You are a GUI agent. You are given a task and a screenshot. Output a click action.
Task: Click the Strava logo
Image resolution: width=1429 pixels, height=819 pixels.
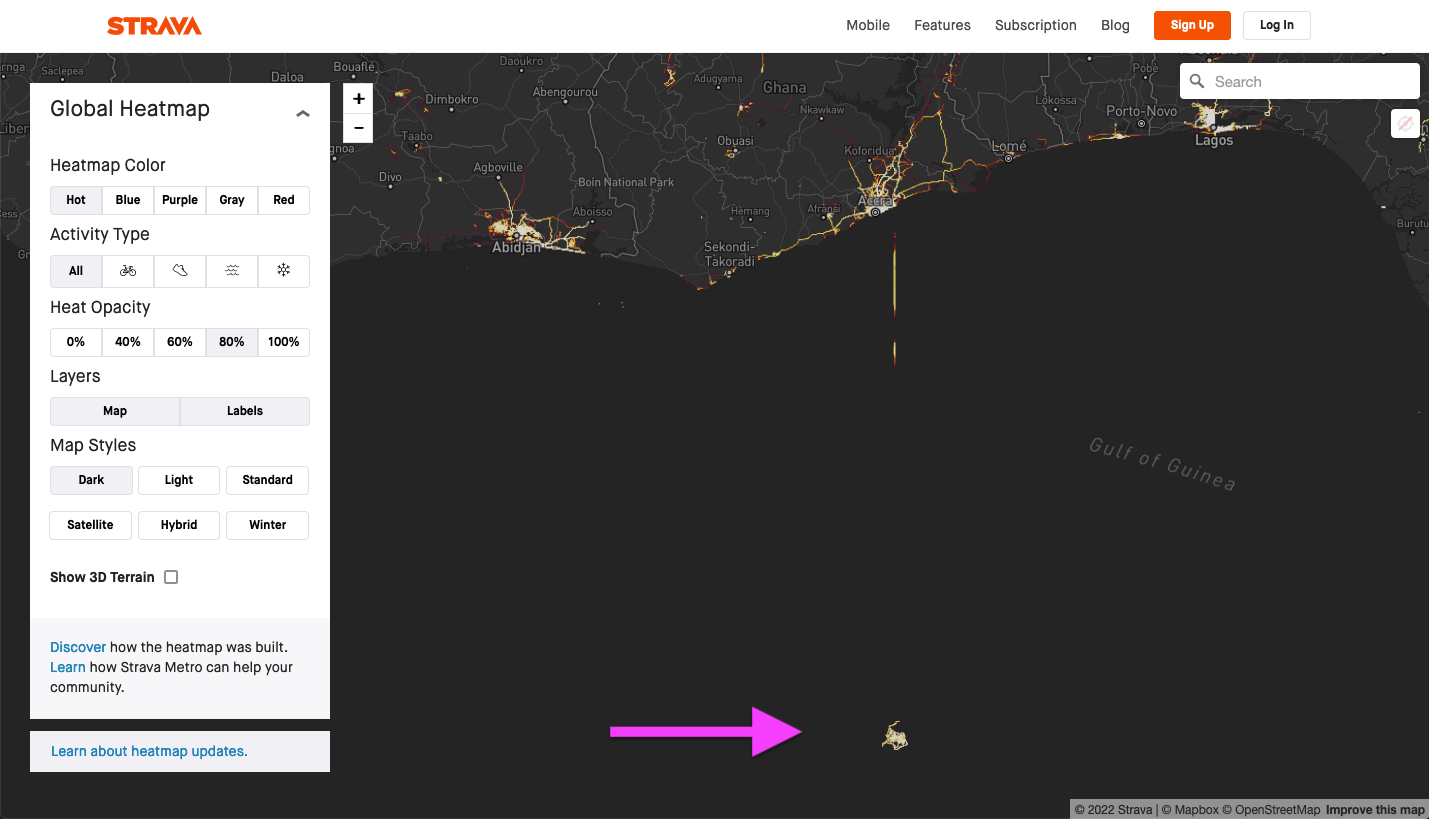coord(154,26)
